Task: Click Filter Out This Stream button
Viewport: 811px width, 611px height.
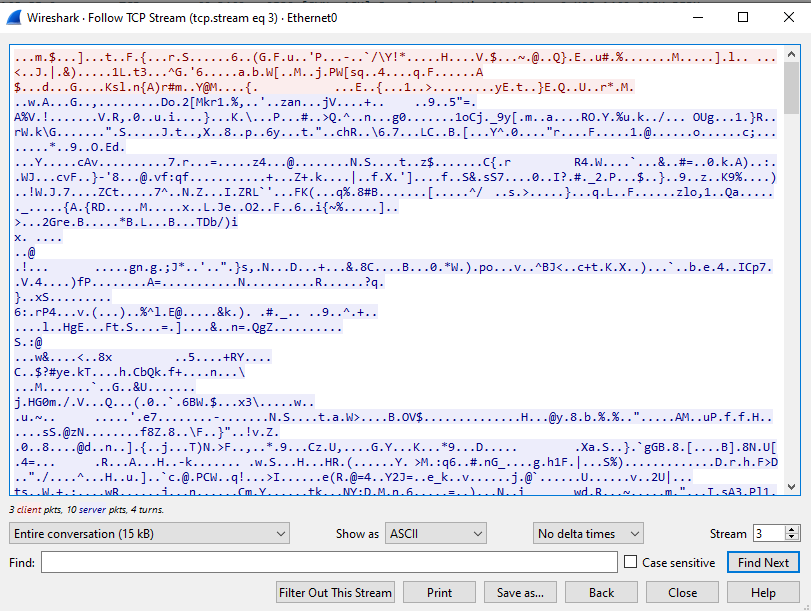Action: pos(335,592)
